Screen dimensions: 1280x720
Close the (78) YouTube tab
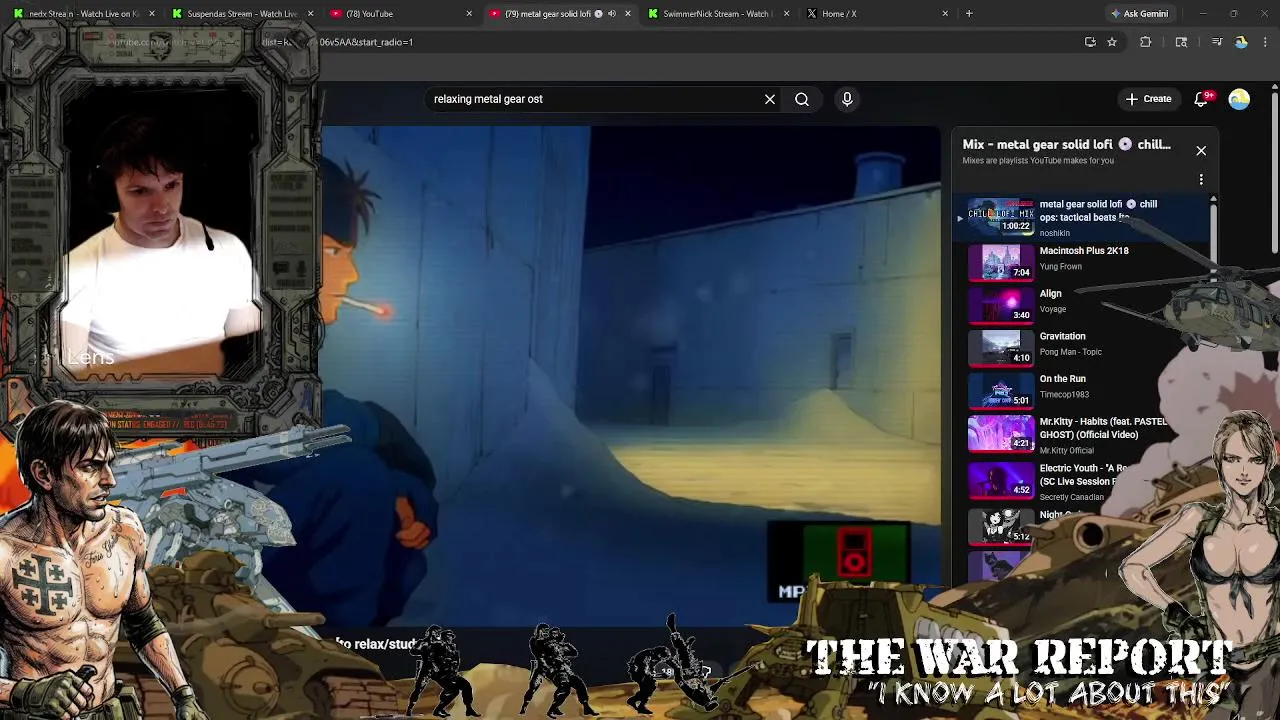(469, 14)
